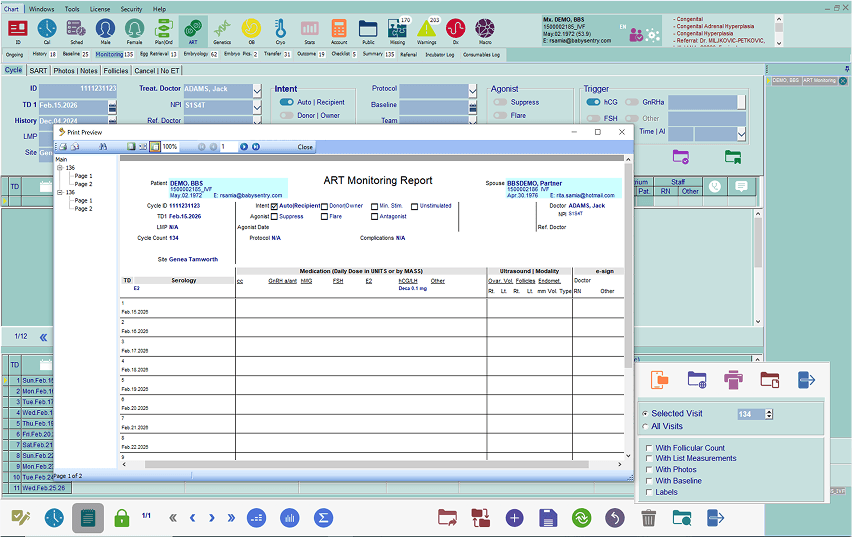852x537 pixels.
Task: Toggle the Agonist Suppress switch
Action: (500, 102)
